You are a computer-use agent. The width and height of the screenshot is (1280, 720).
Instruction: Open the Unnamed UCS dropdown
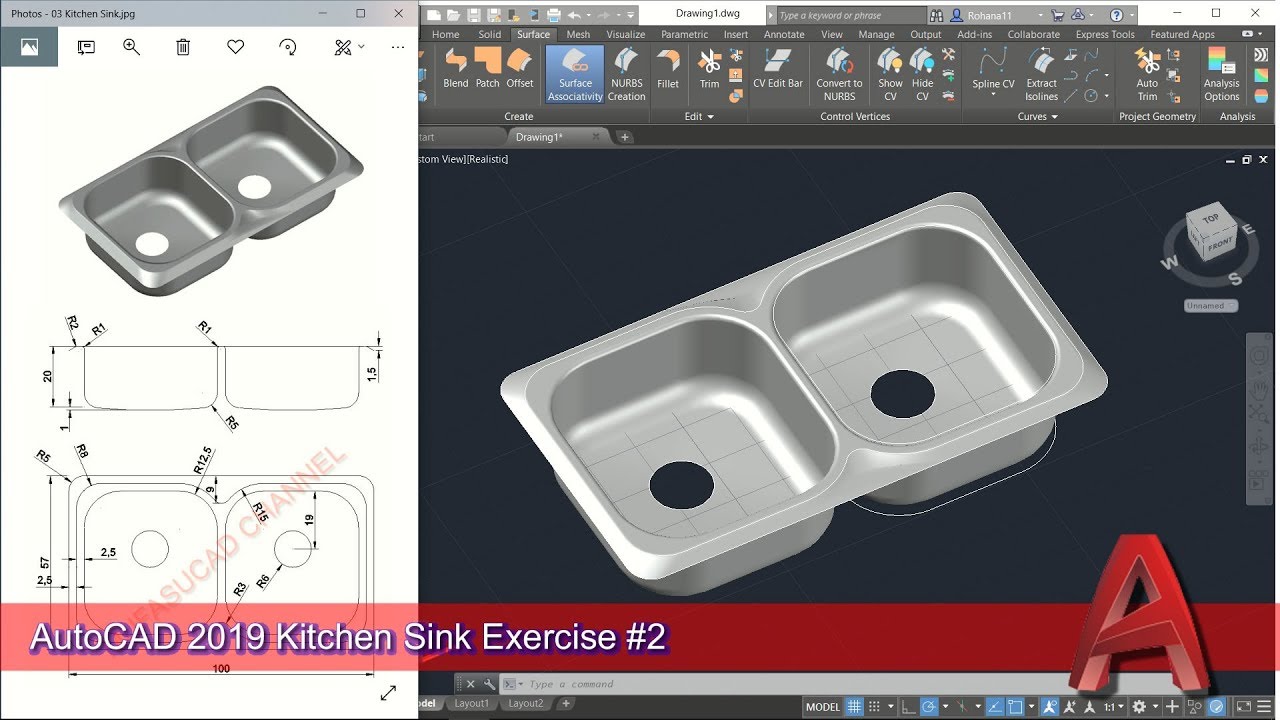click(x=1211, y=306)
